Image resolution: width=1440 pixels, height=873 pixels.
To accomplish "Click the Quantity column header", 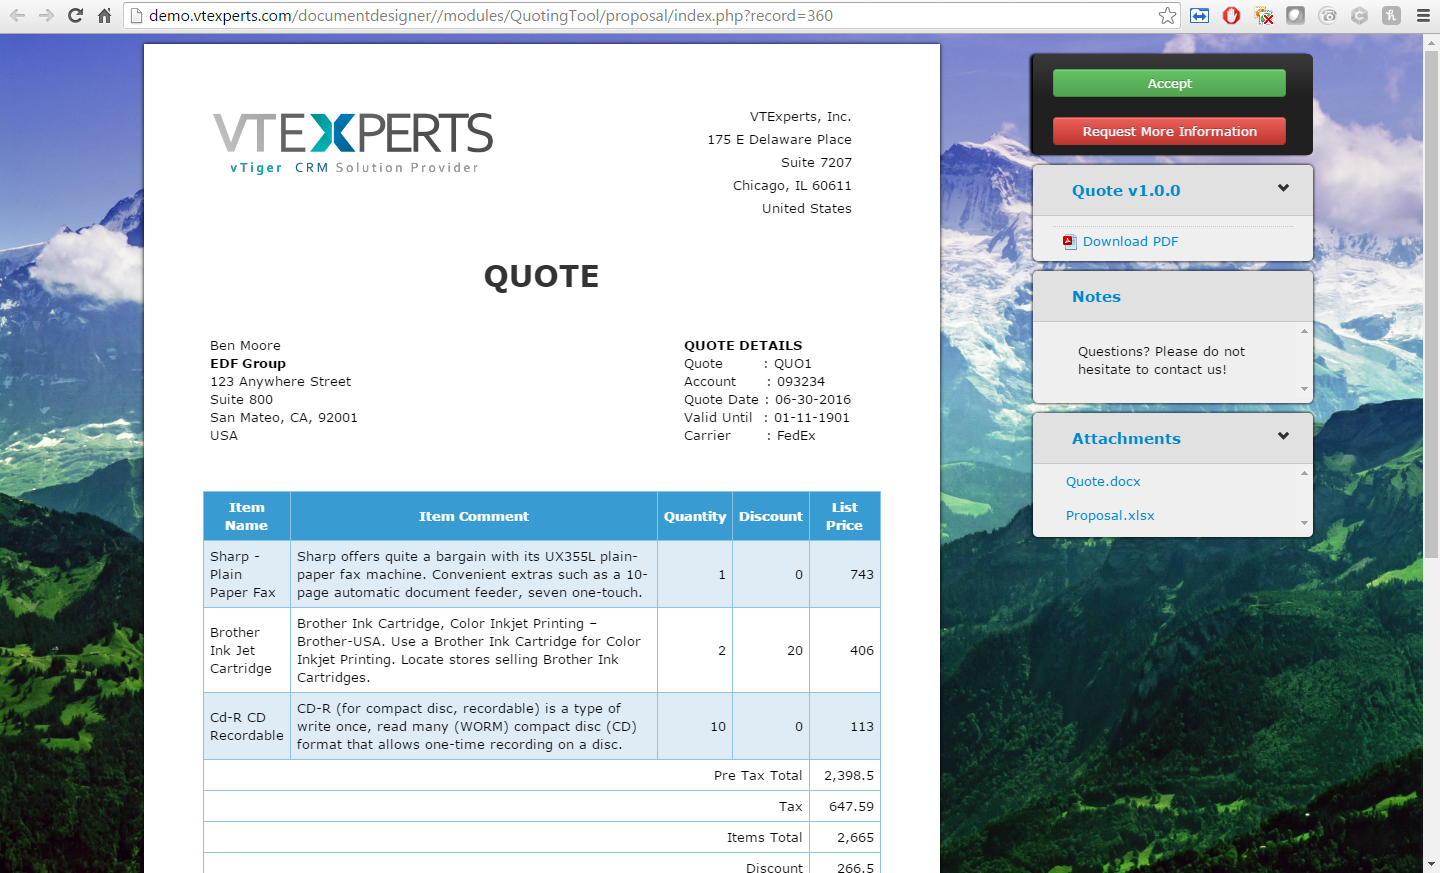I will click(x=695, y=516).
